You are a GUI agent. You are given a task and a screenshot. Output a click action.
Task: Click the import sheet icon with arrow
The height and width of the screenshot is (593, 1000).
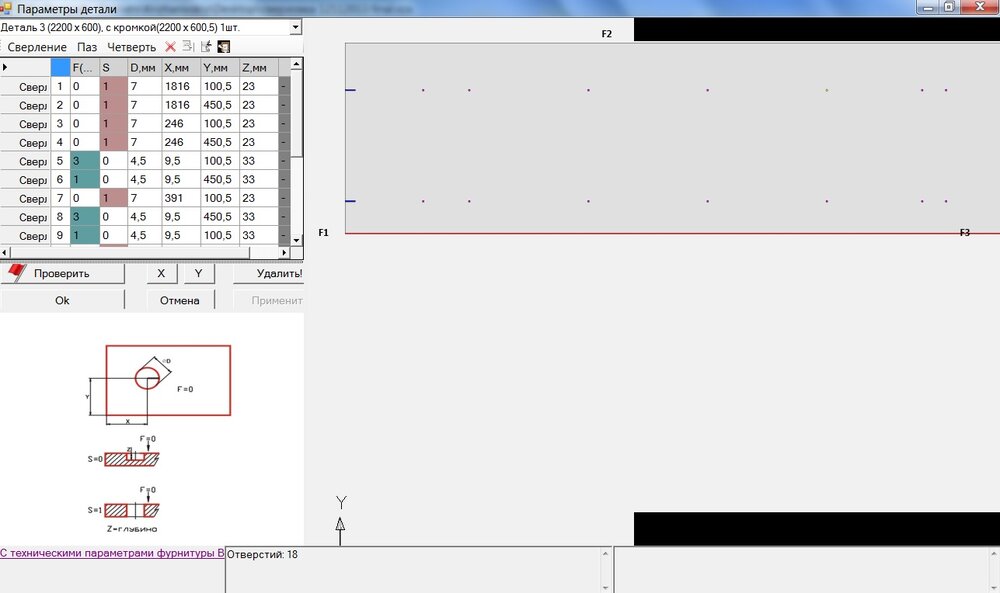point(206,46)
